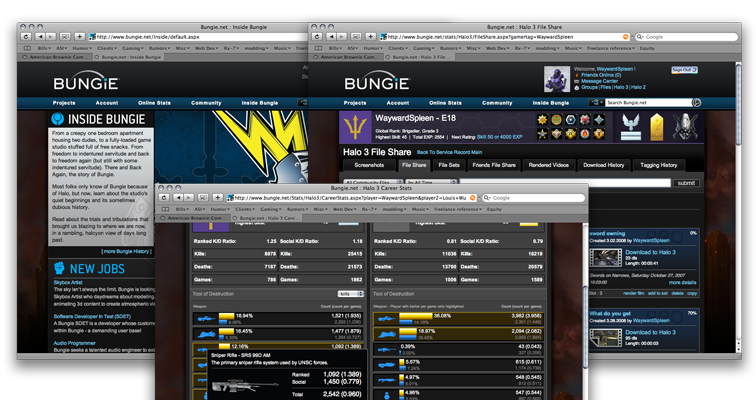The image size is (756, 400).
Task: Click the Sign Out button
Action: pos(684,70)
